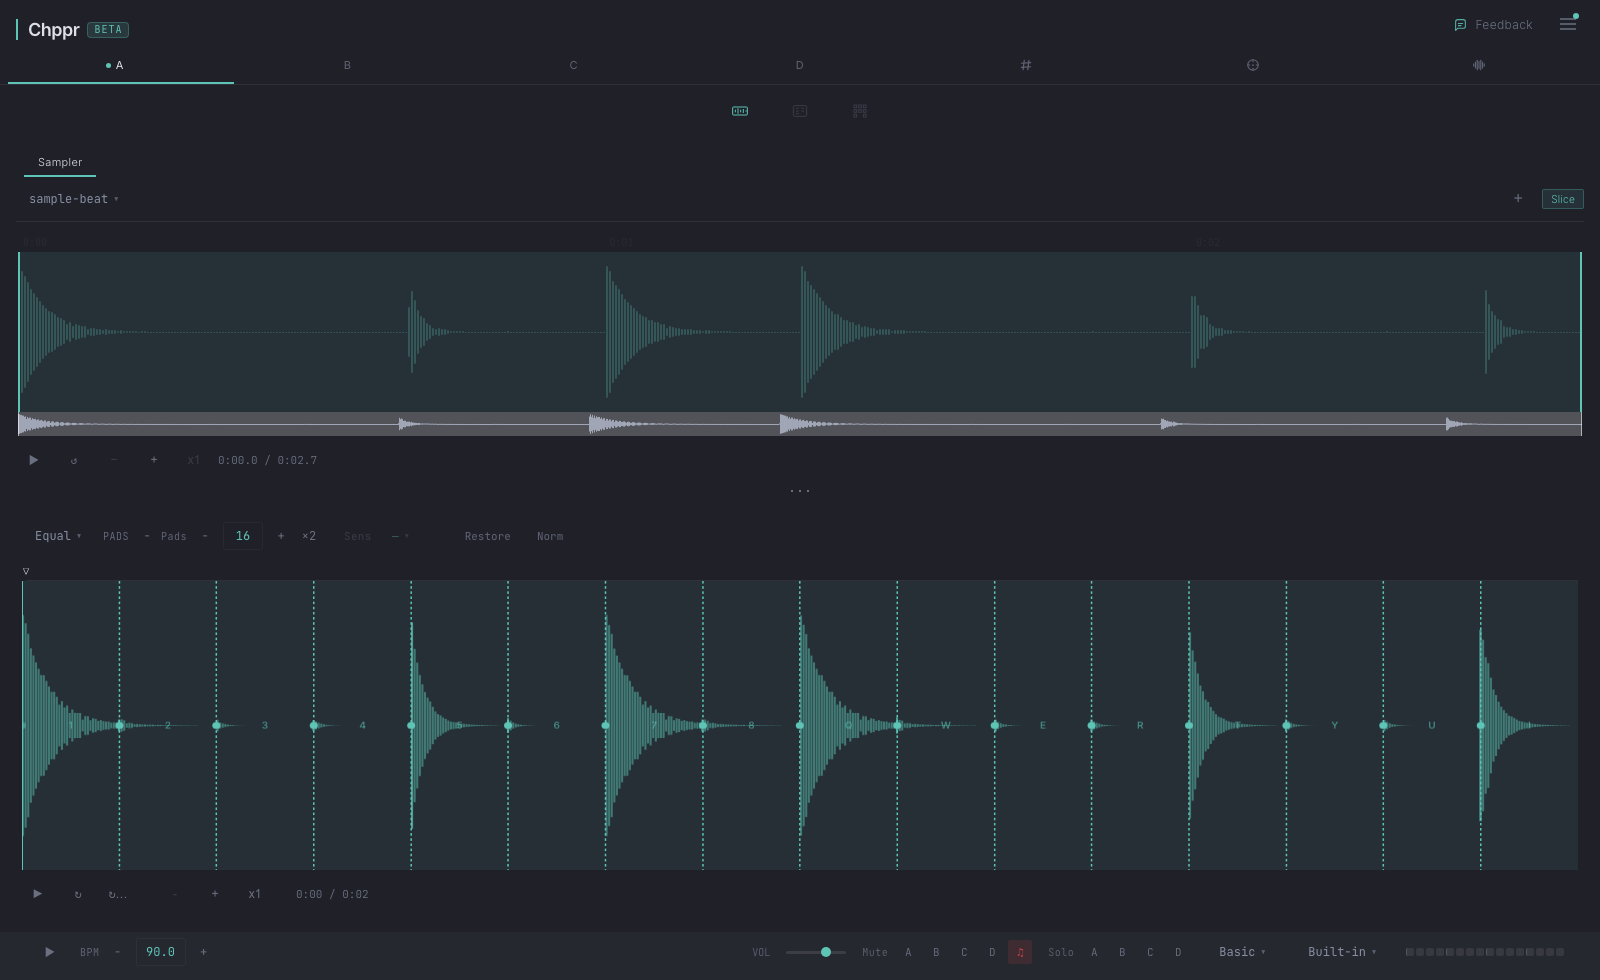
Task: Click the Norm normalize button
Action: [550, 536]
